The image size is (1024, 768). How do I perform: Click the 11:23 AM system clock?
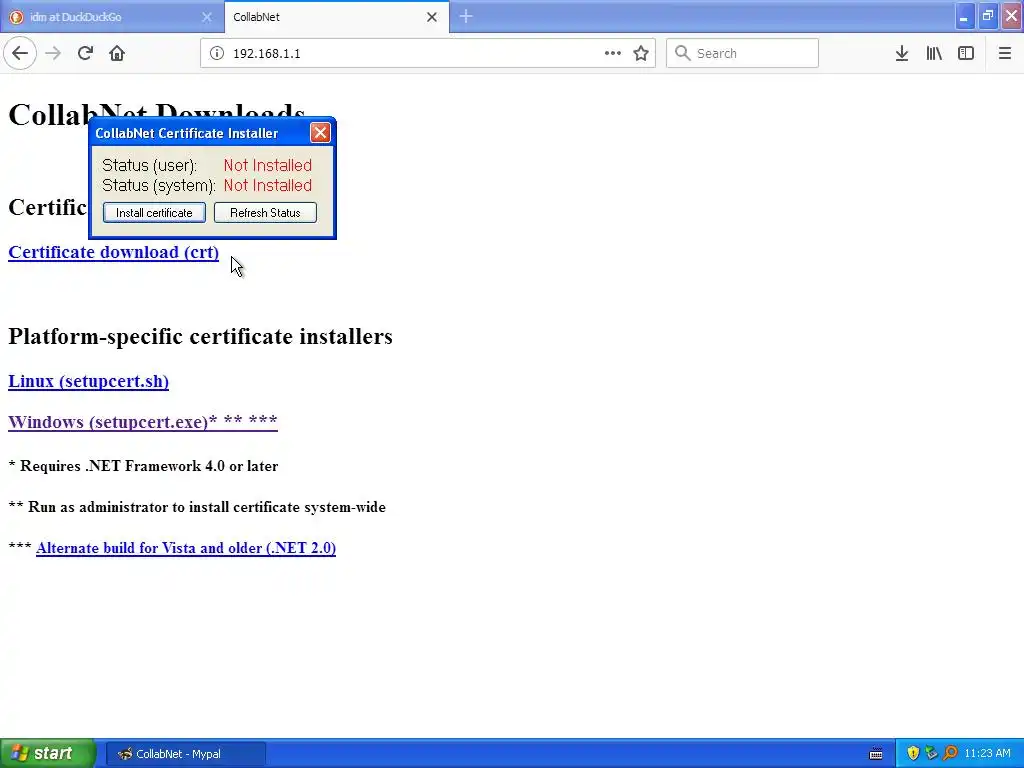(987, 754)
